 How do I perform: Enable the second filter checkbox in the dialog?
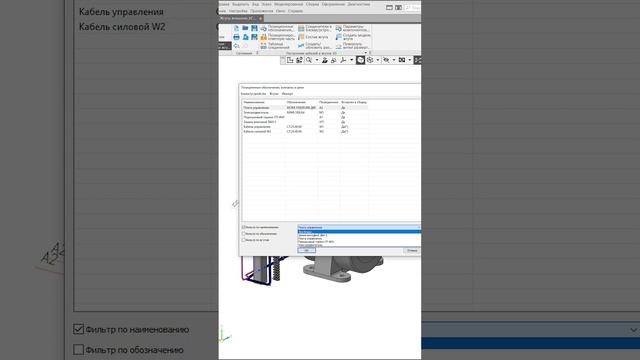[244, 234]
